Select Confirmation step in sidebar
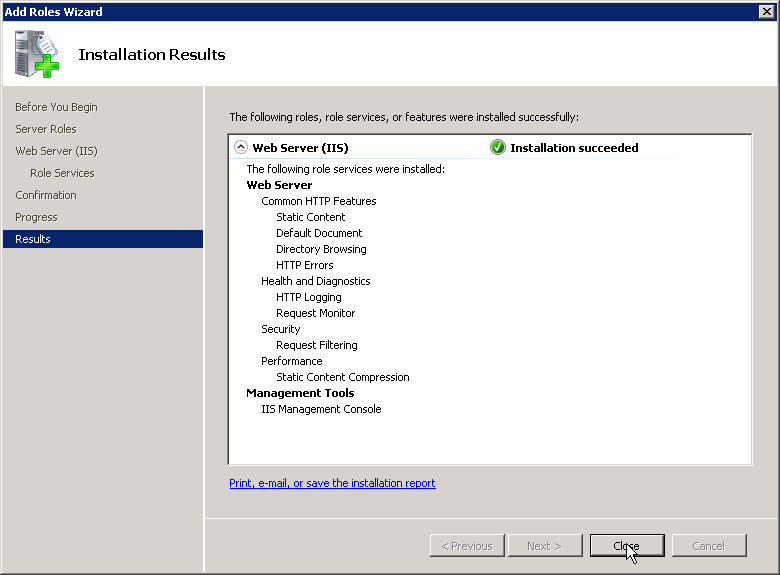Viewport: 780px width, 575px height. click(x=46, y=195)
